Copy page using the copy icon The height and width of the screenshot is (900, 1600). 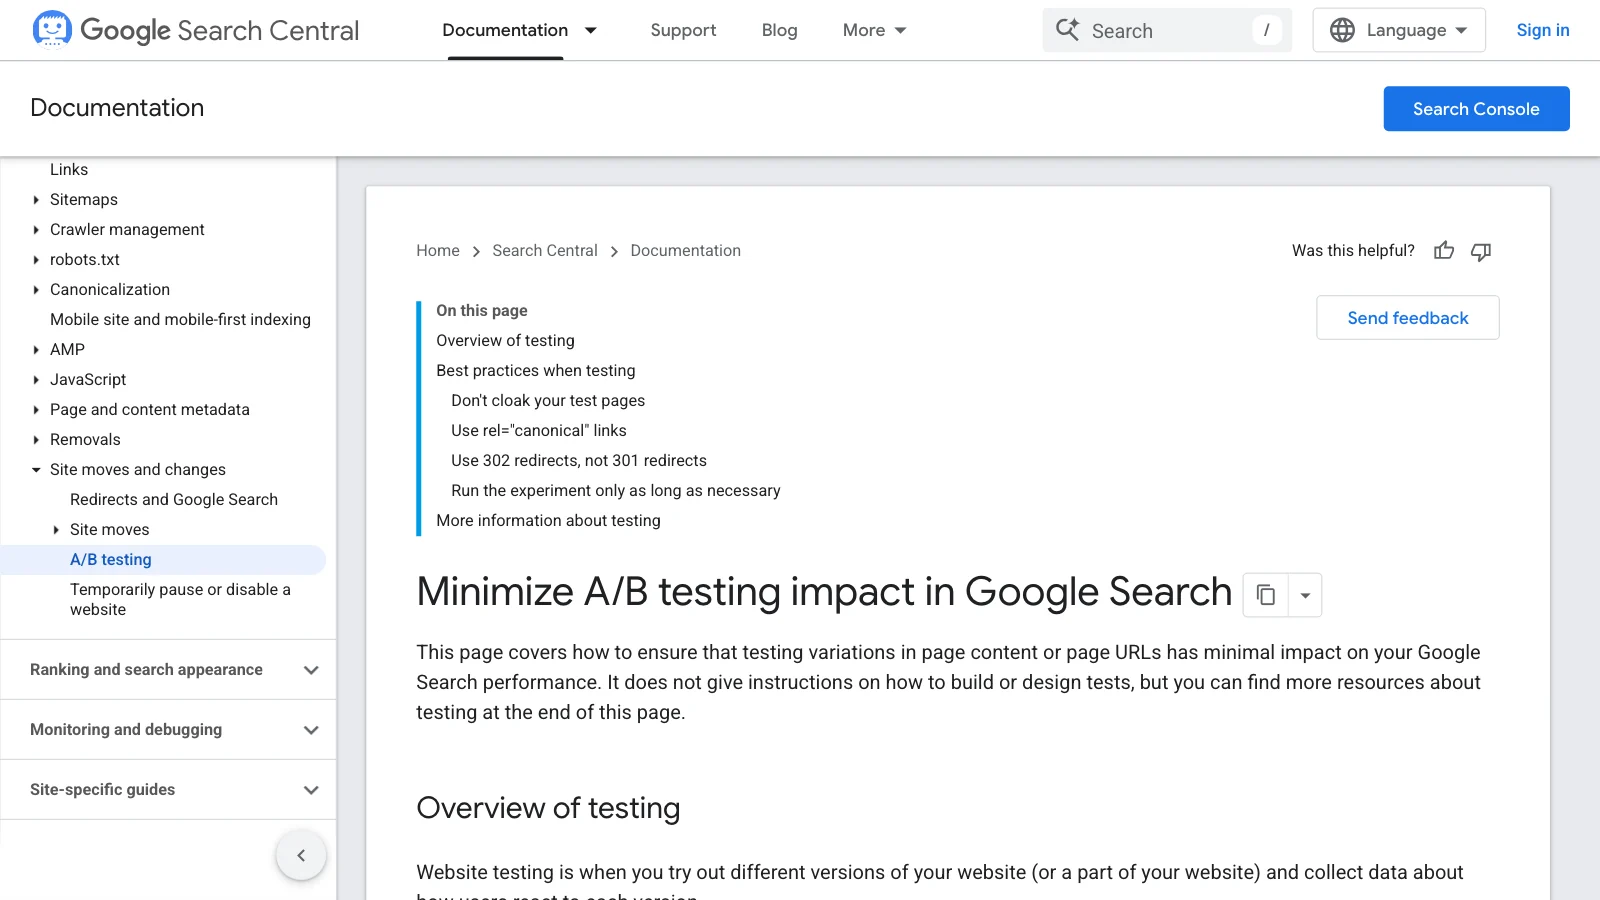pos(1266,595)
